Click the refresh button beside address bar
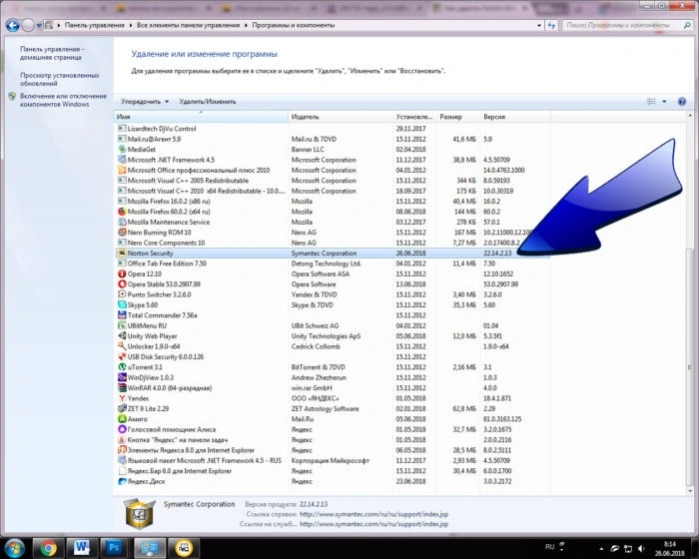Screen dimensions: 699x559 click(x=552, y=25)
